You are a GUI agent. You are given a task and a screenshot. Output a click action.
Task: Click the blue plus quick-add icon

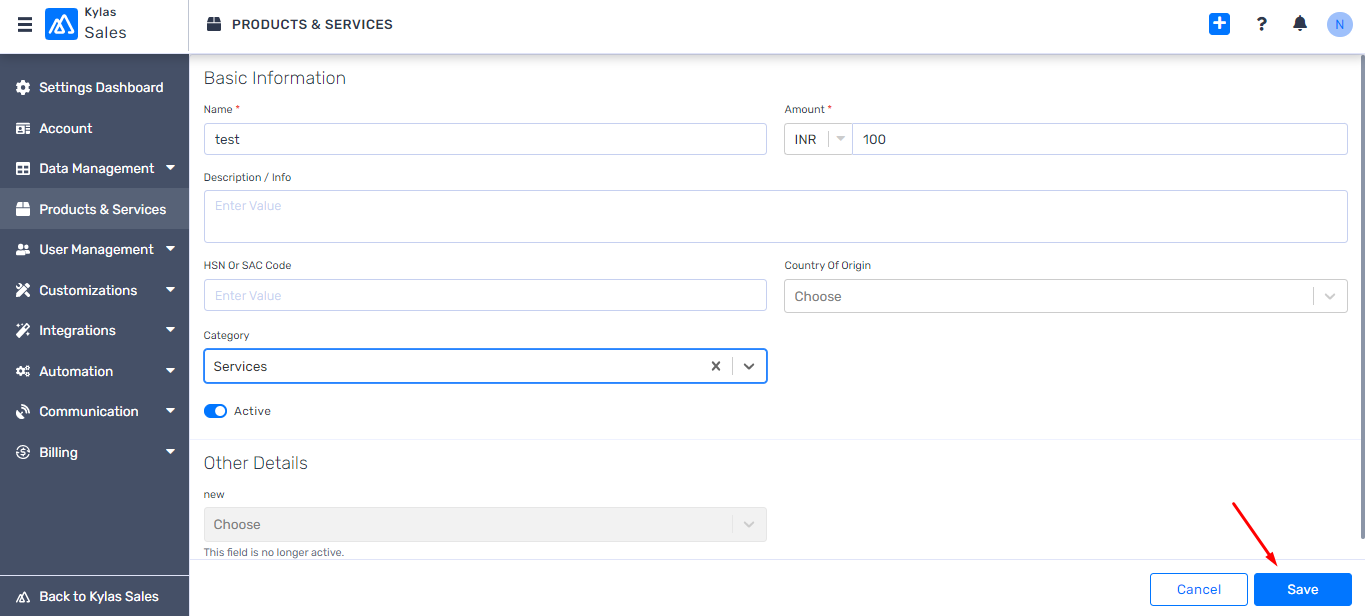pos(1219,24)
